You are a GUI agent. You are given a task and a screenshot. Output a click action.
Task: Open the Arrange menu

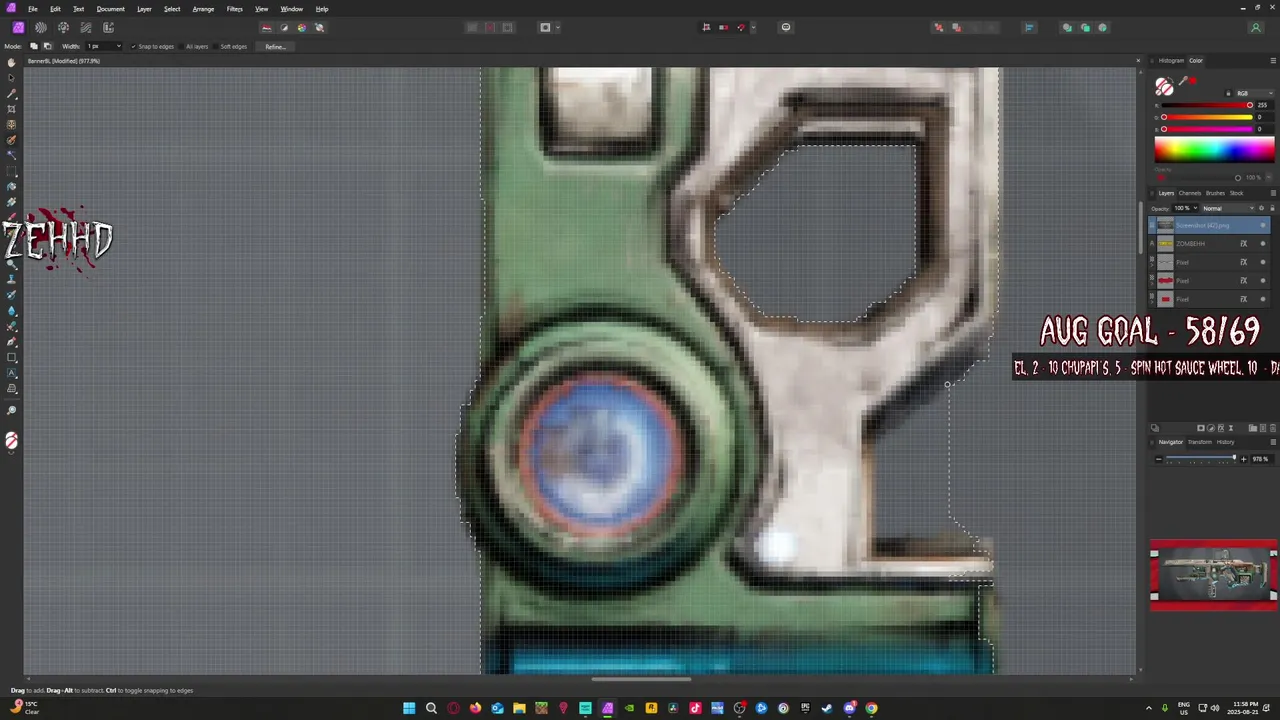(203, 9)
